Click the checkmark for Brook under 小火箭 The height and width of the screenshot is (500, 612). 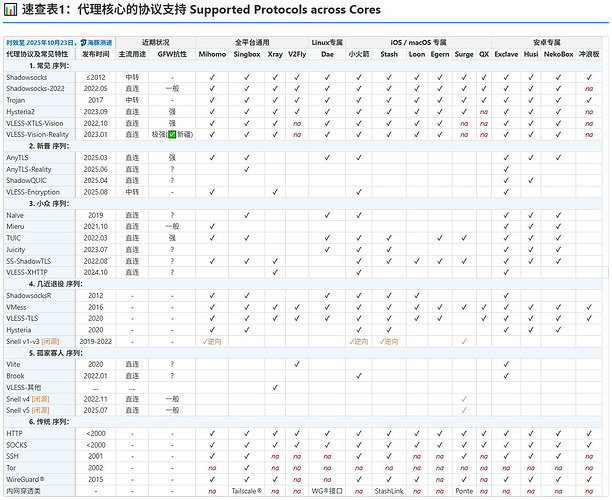(x=359, y=376)
